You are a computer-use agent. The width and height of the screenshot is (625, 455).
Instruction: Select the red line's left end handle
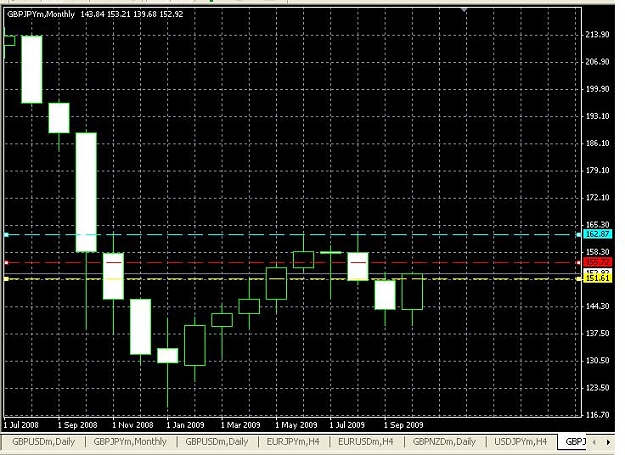click(6, 263)
